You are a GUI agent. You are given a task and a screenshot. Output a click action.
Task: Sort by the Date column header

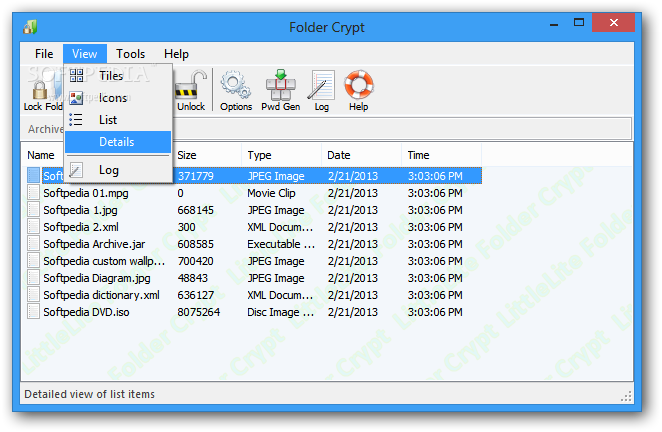tap(361, 155)
